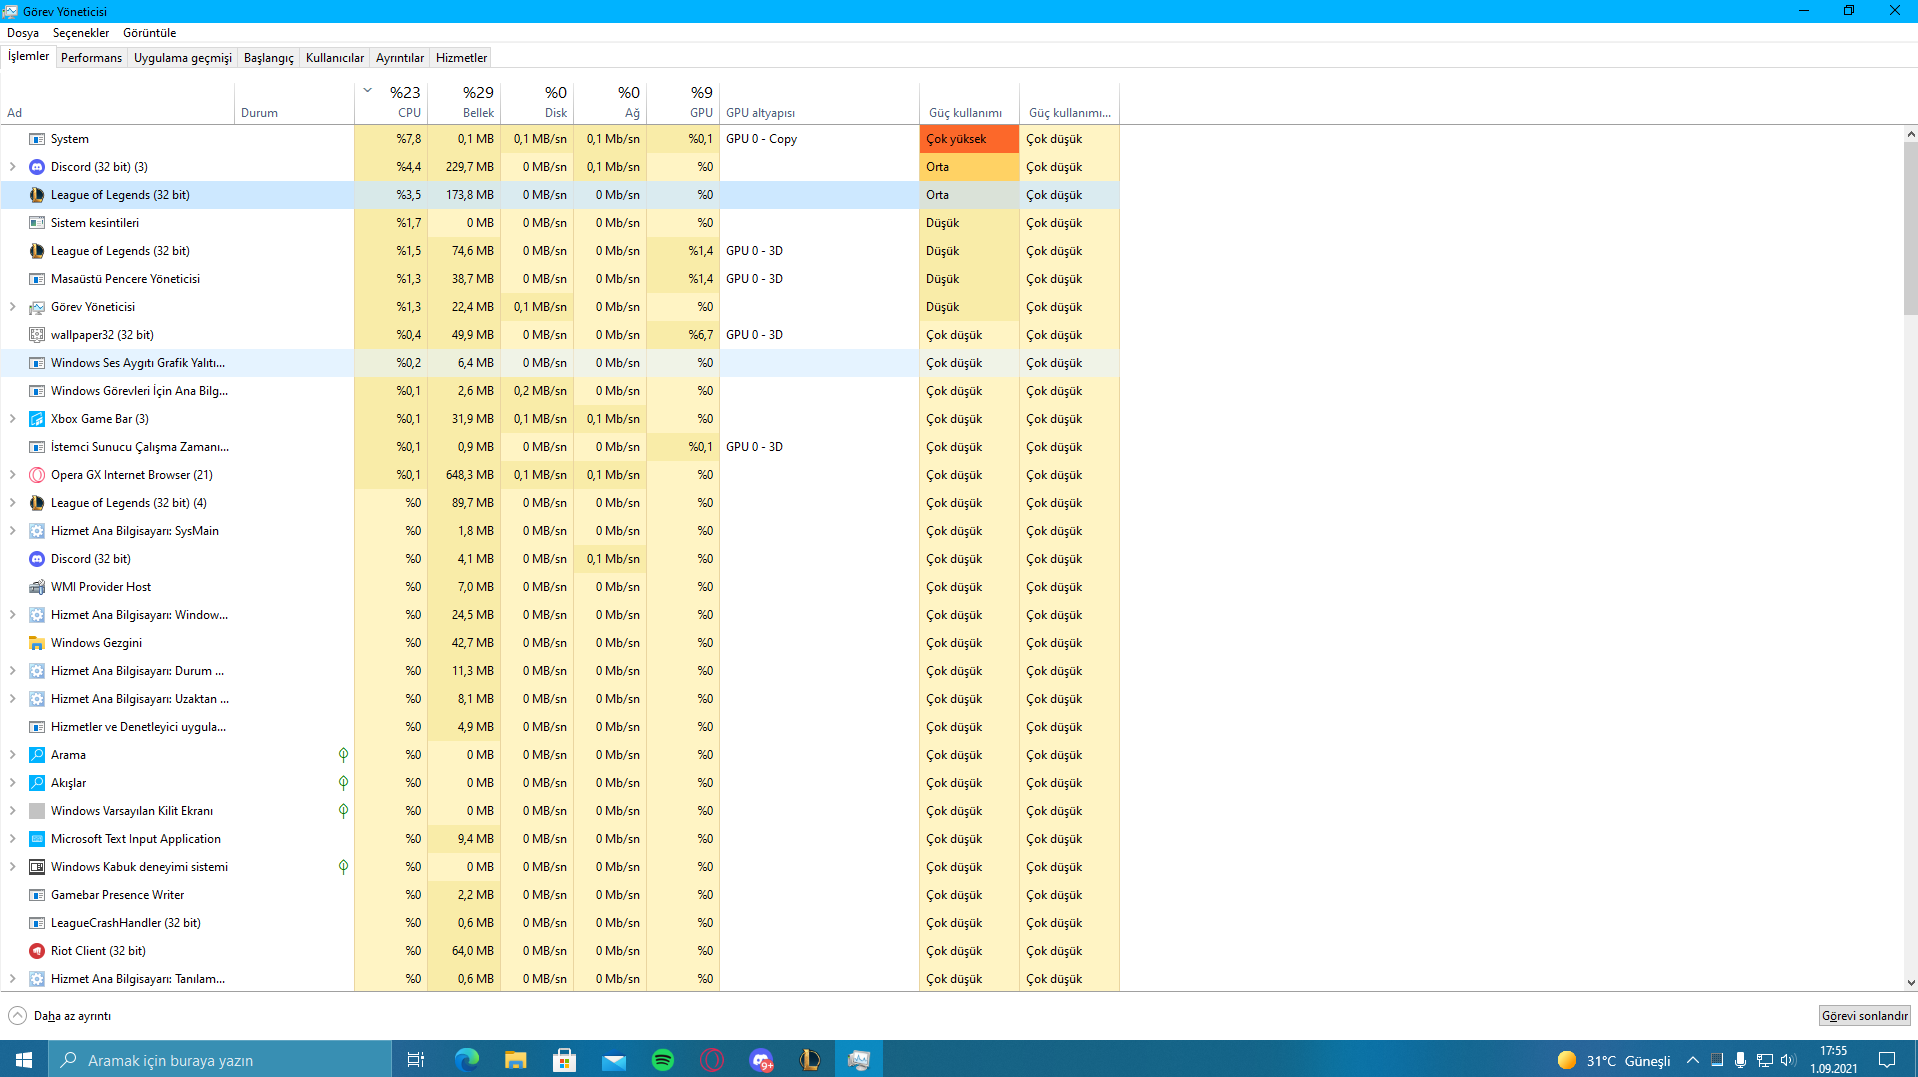1918x1077 pixels.
Task: Sort processes by Disk column header
Action: 537,102
